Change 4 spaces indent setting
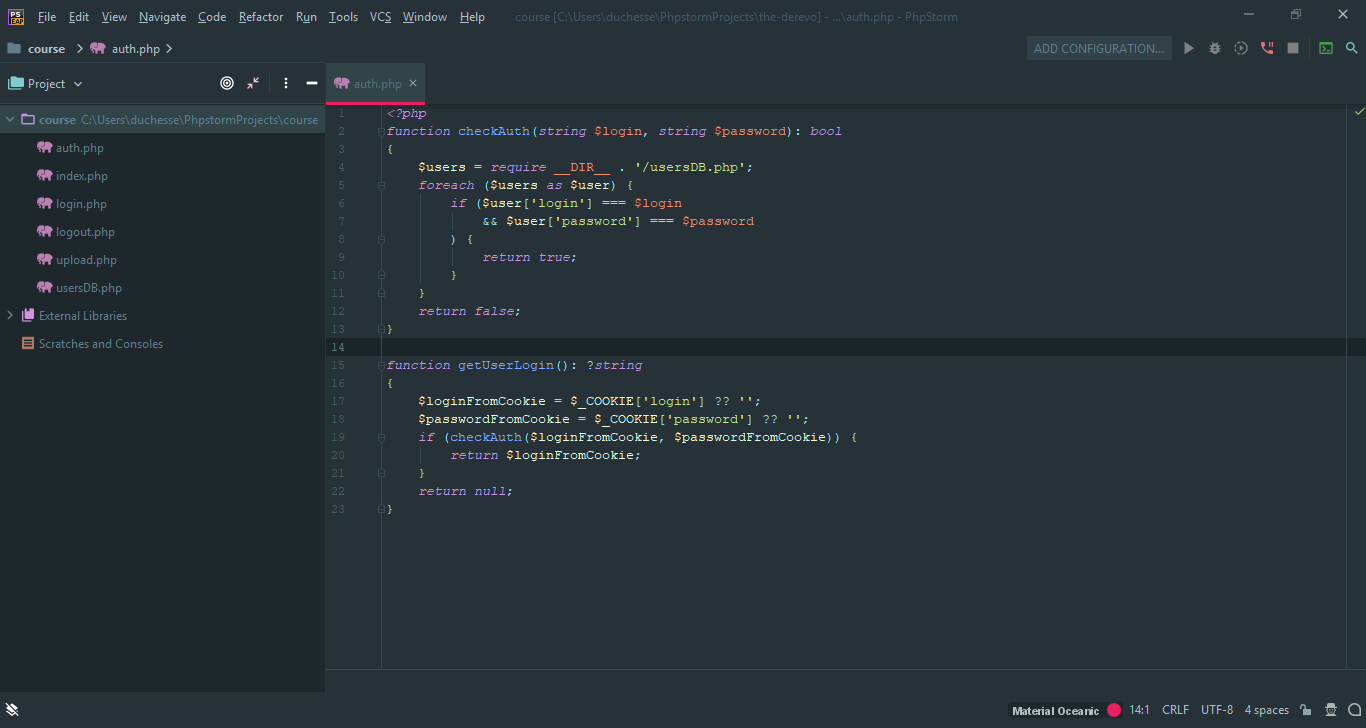The height and width of the screenshot is (728, 1366). tap(1267, 710)
